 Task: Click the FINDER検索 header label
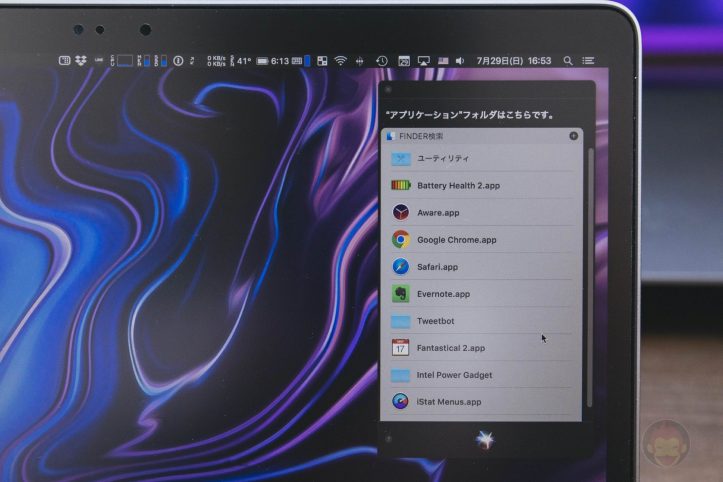coord(420,136)
